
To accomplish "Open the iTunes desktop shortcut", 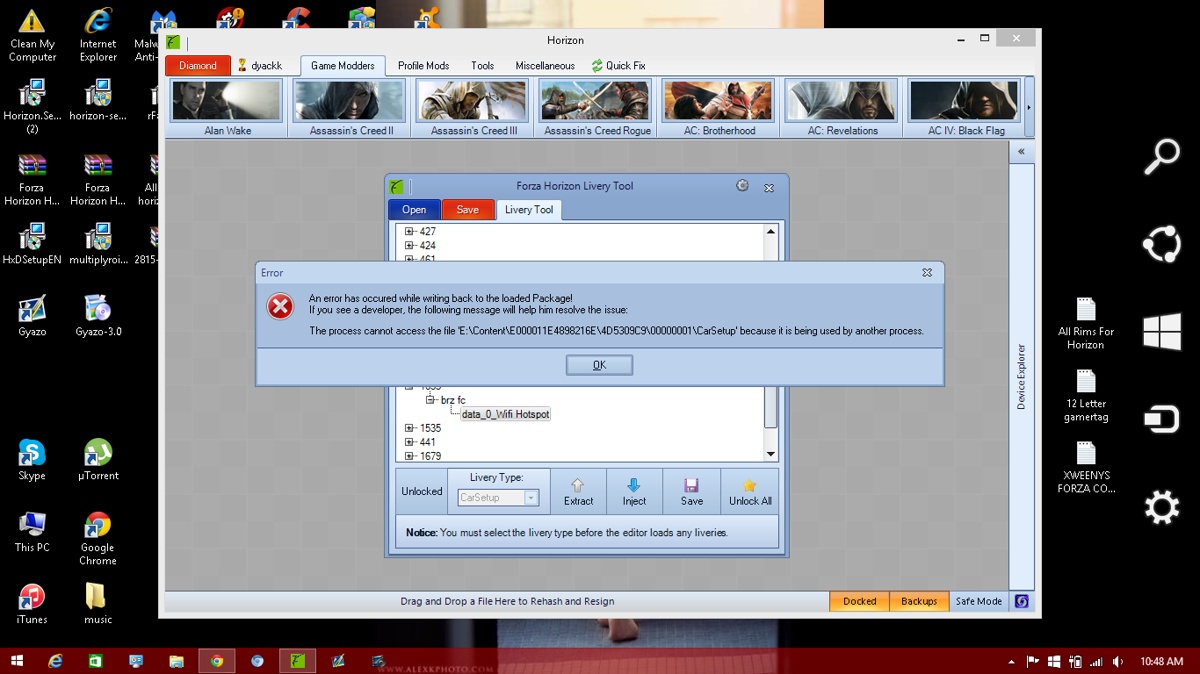I will (32, 603).
